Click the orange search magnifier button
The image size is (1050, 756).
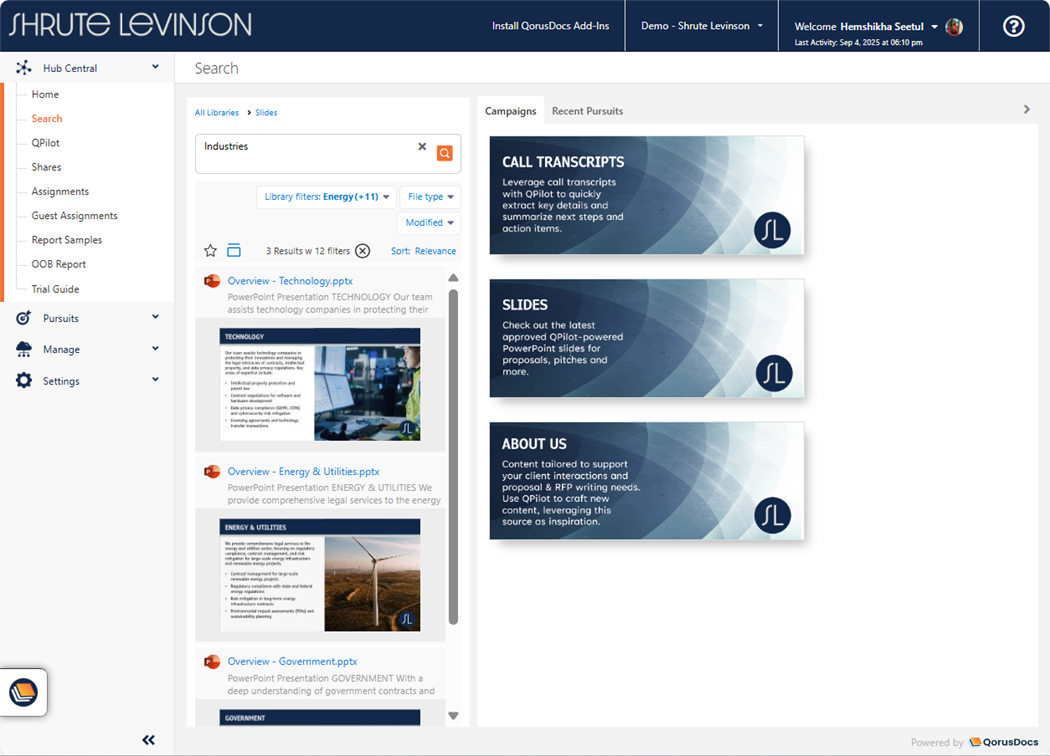coord(445,153)
